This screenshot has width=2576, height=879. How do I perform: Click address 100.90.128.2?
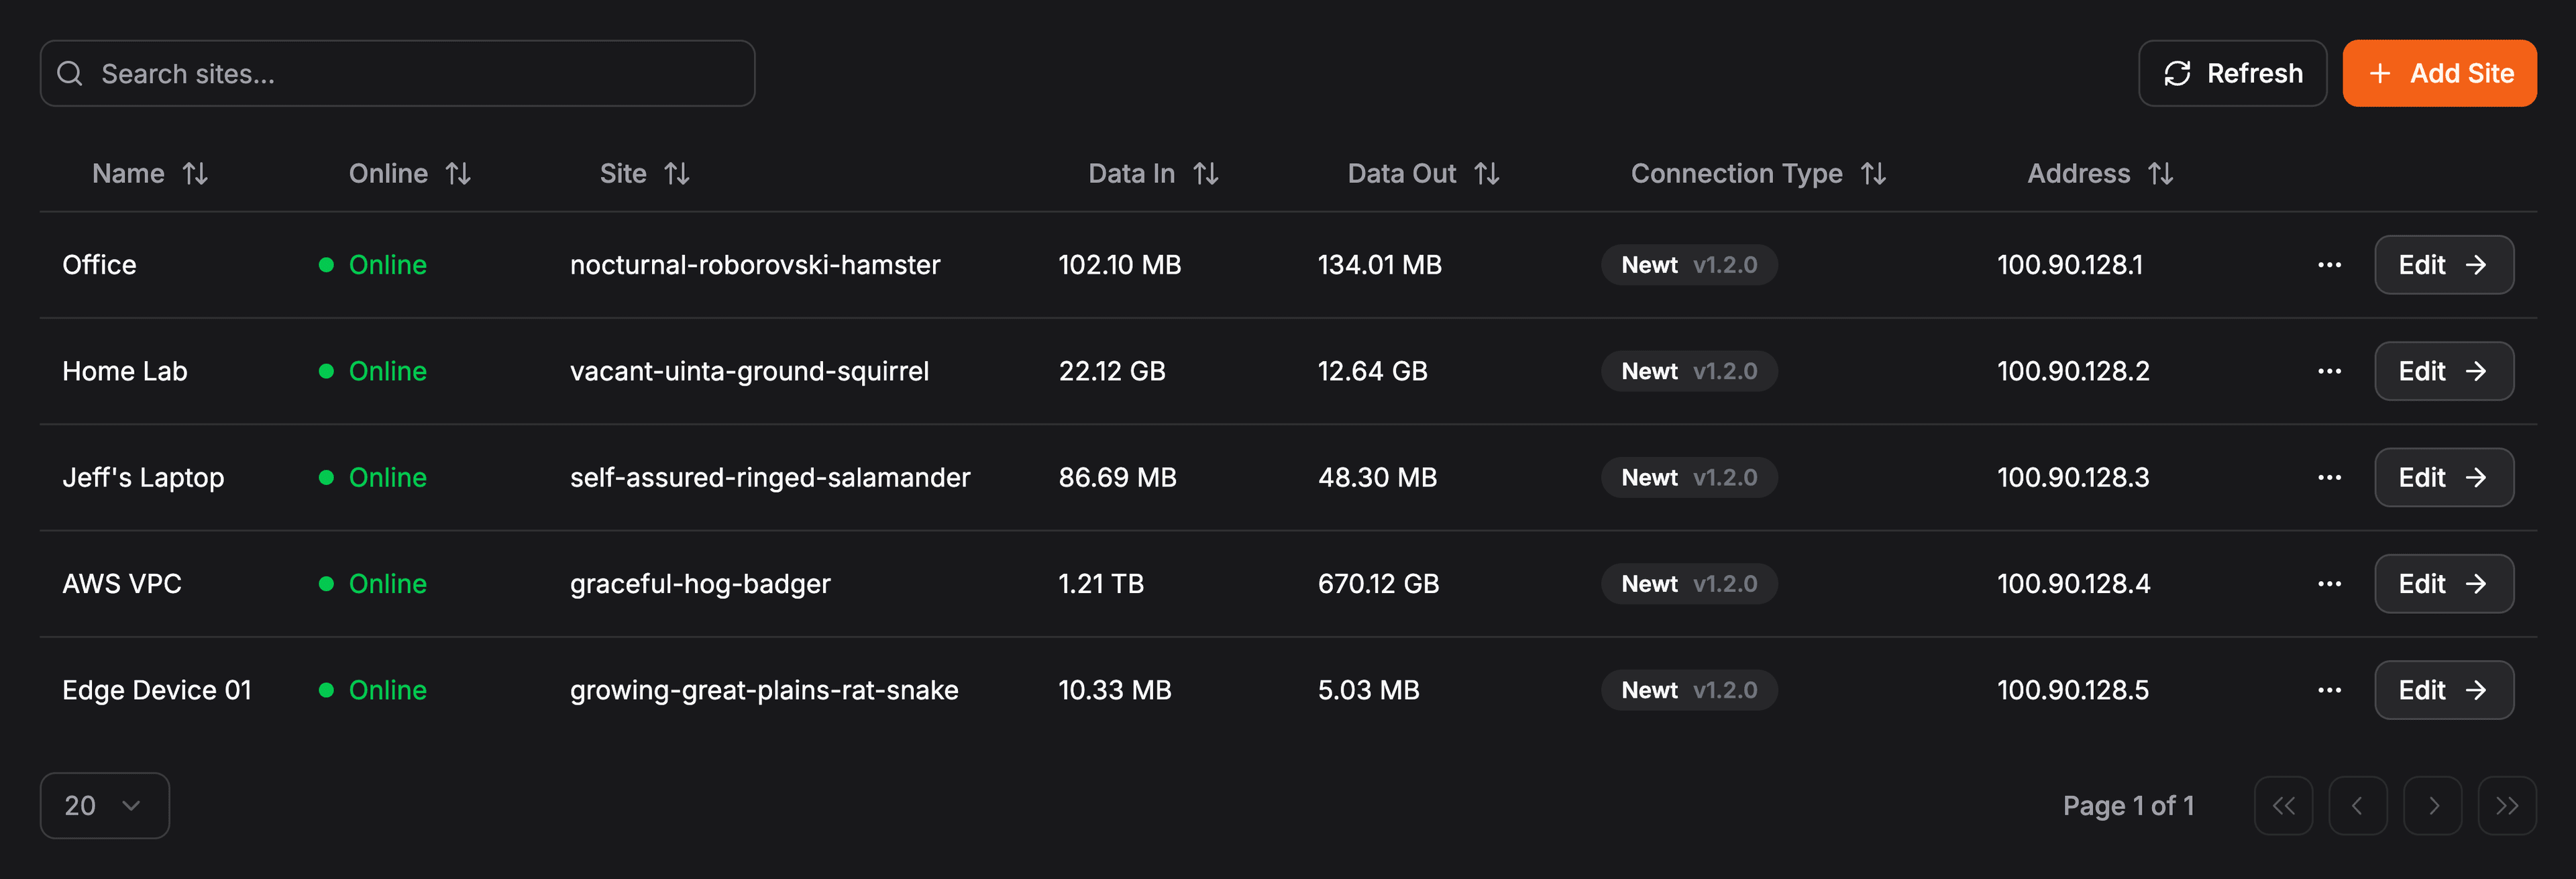[2073, 371]
